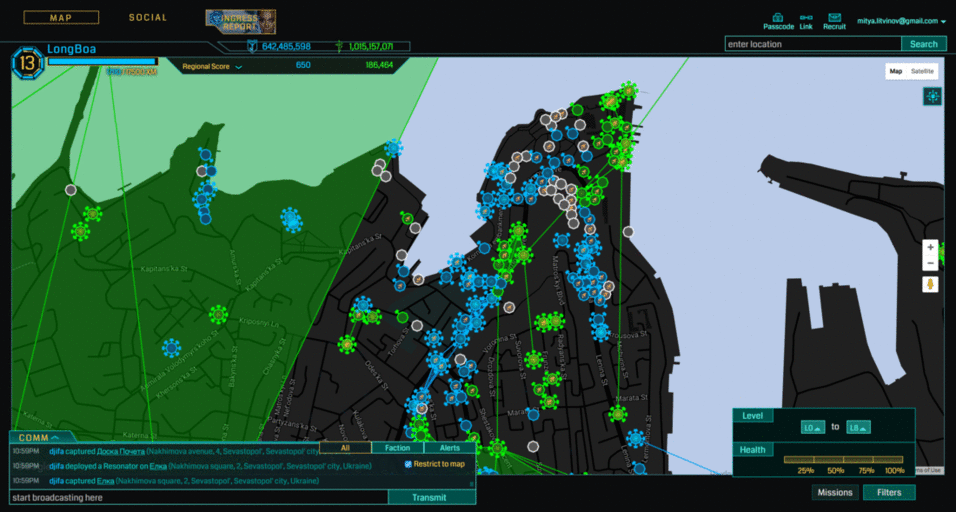Zoom out with the map minus button
This screenshot has height=512, width=956.
click(x=930, y=263)
